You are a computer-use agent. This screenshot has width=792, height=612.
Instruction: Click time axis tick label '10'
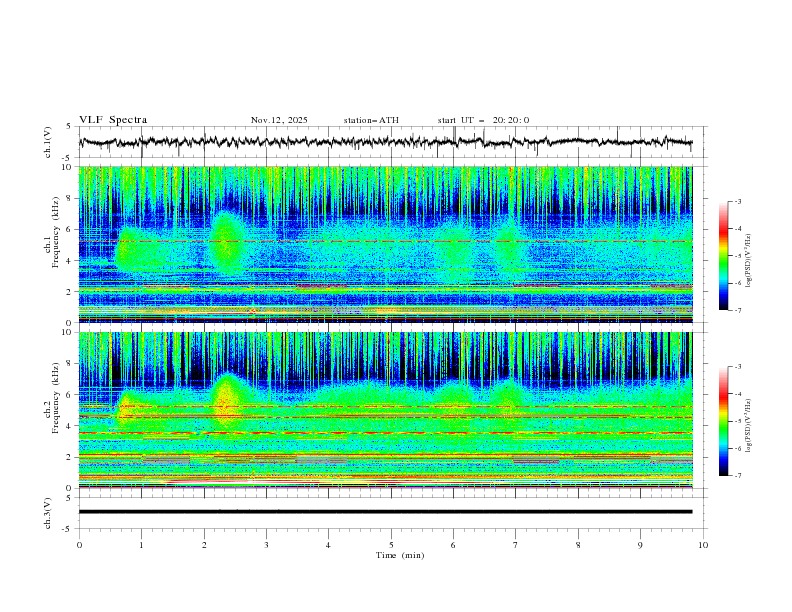703,545
